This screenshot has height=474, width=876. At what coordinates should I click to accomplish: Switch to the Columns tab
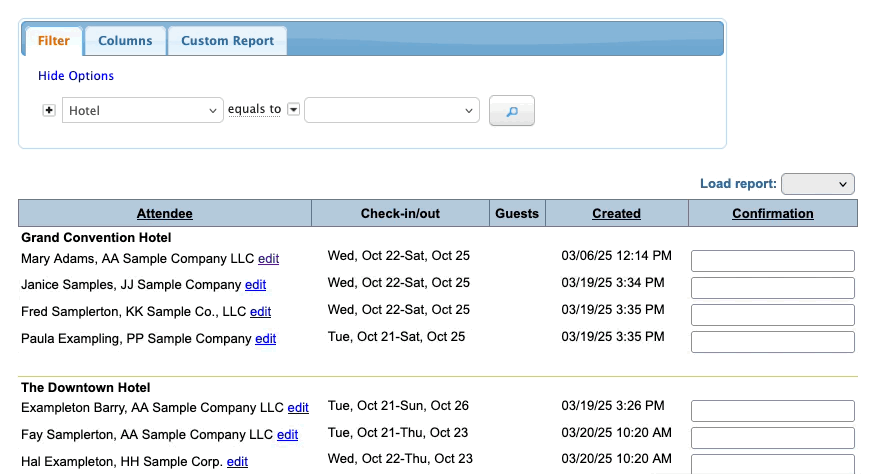(125, 41)
